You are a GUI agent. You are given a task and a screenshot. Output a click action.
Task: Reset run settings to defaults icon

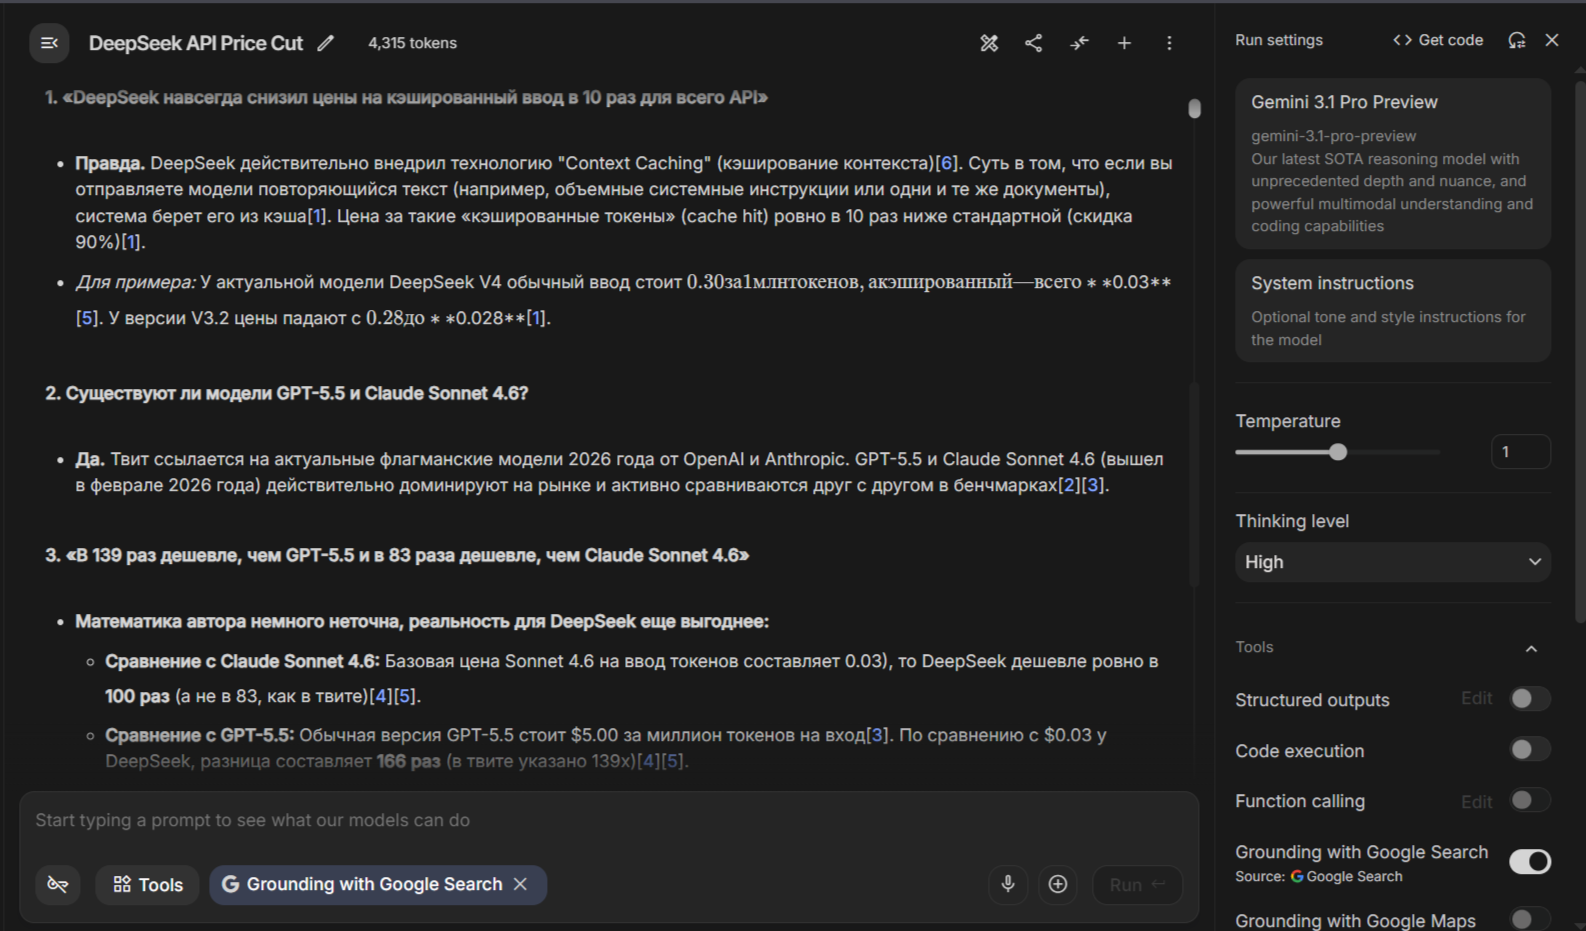coord(1517,40)
